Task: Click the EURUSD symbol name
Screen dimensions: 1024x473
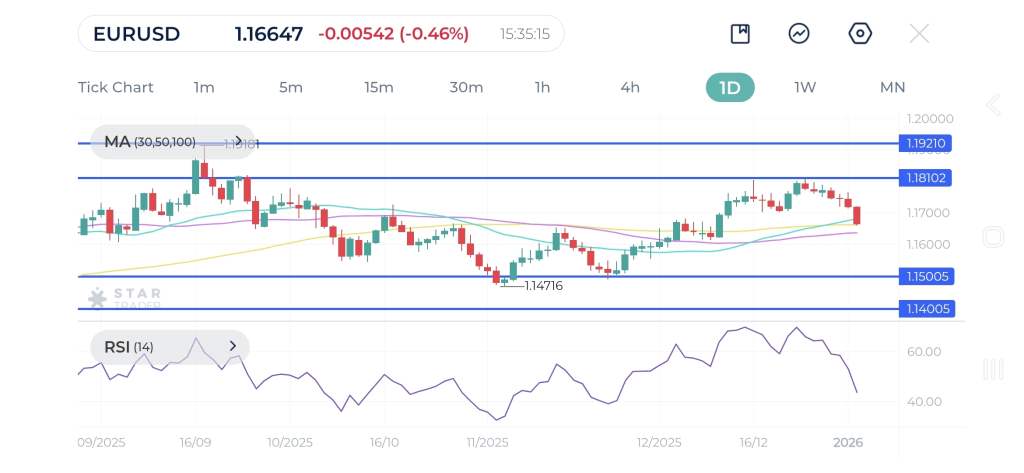Action: click(136, 34)
